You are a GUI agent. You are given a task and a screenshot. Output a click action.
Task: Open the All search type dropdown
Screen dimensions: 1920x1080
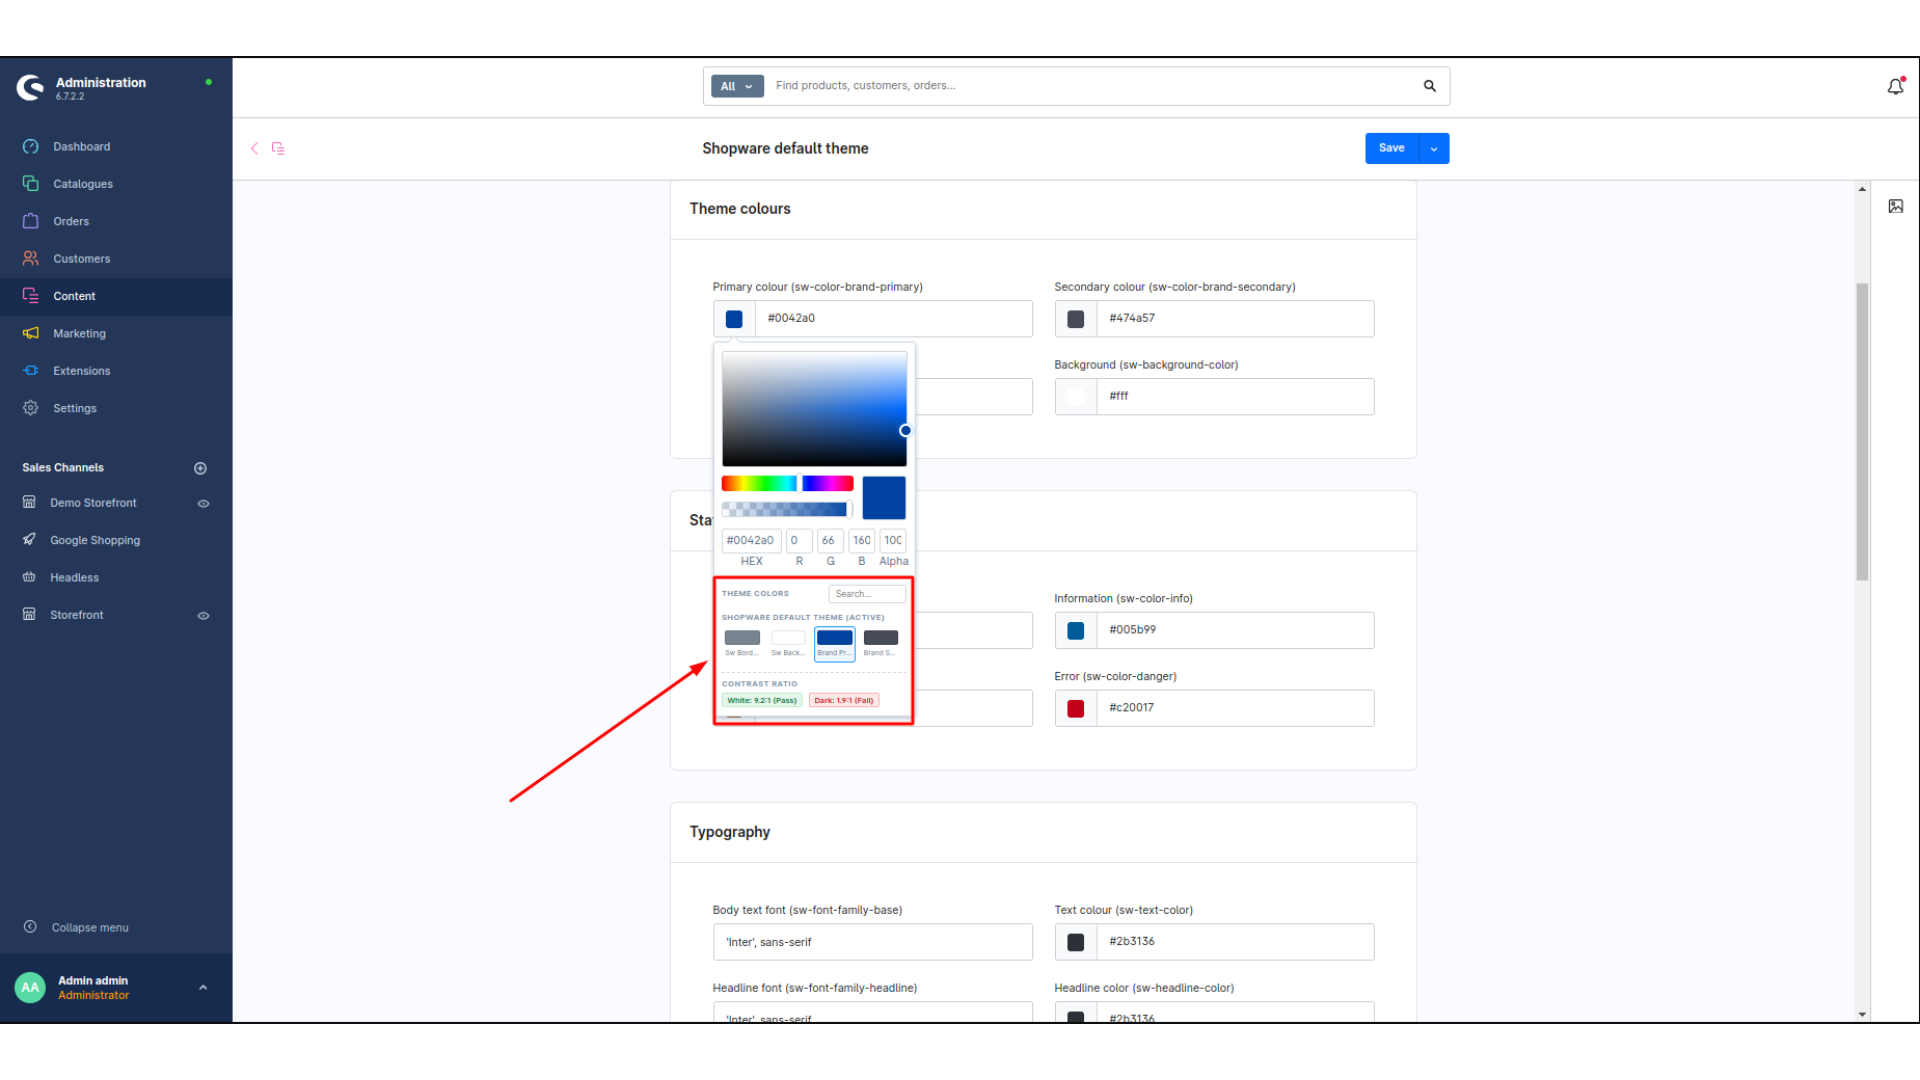coord(737,86)
